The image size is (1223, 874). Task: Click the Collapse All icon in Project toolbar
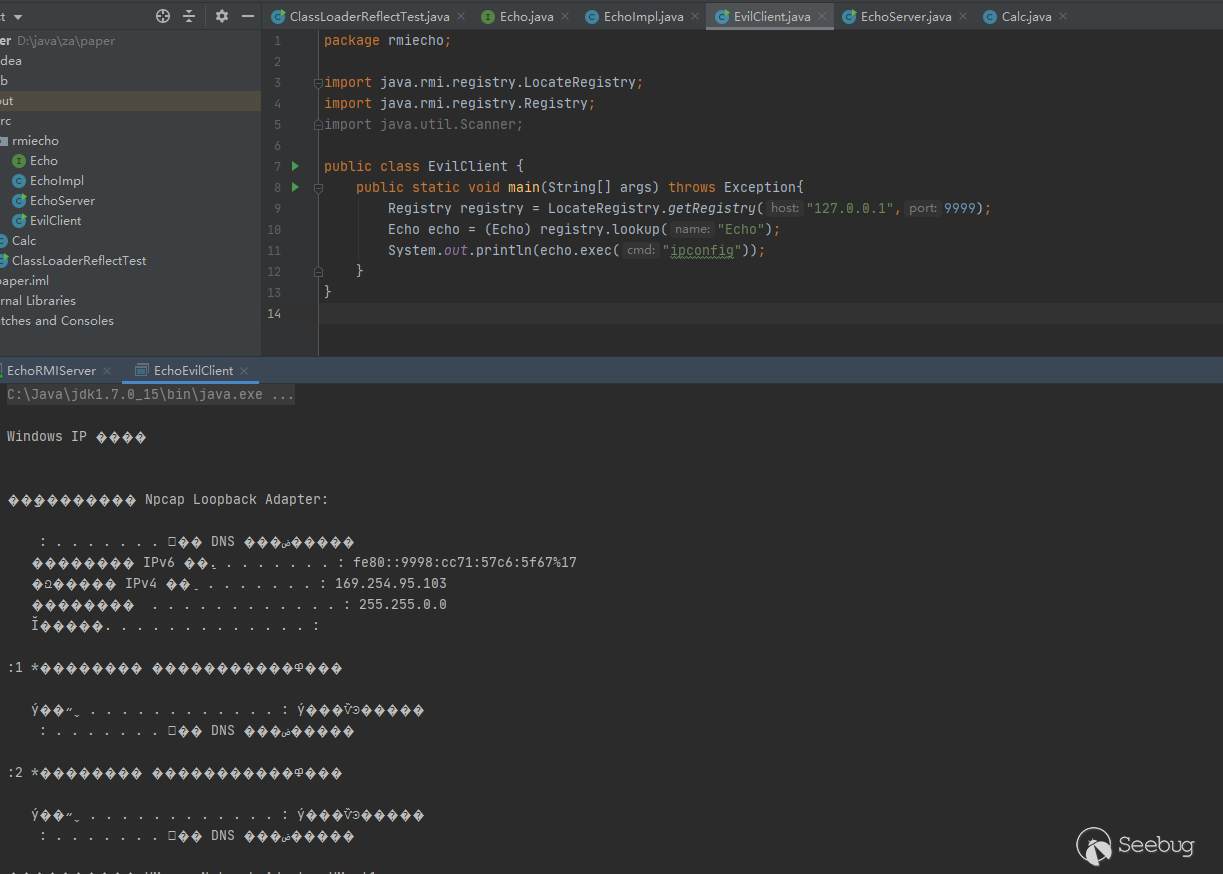[190, 16]
